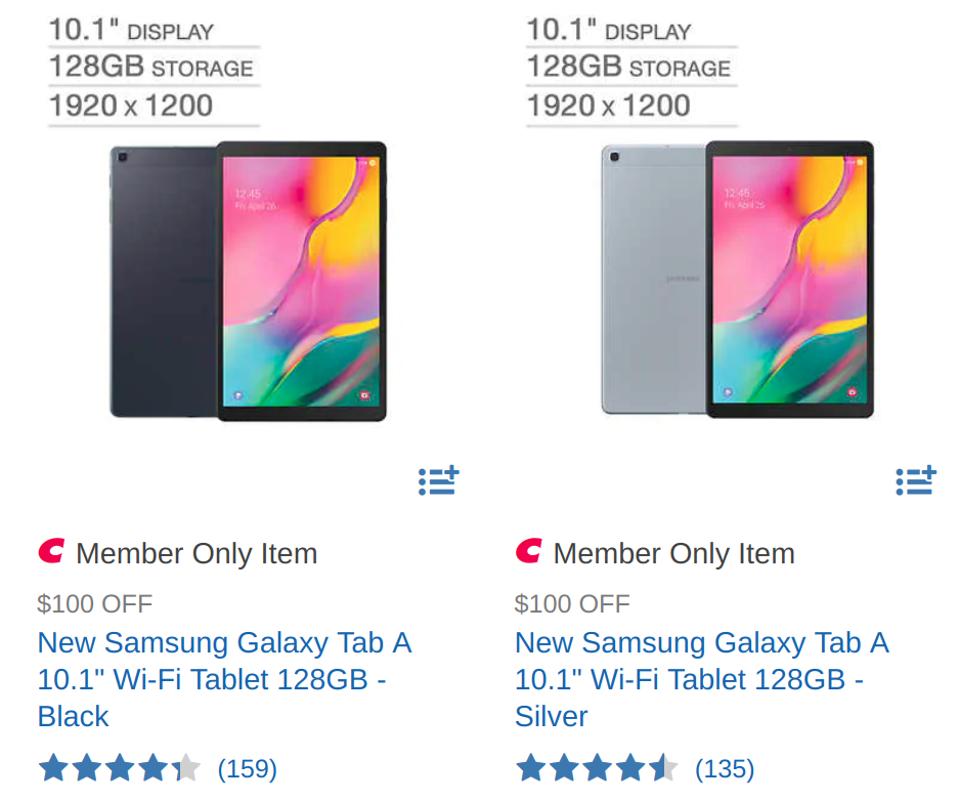959x801 pixels.
Task: Click the half star in the silver tablet rating
Action: [662, 769]
